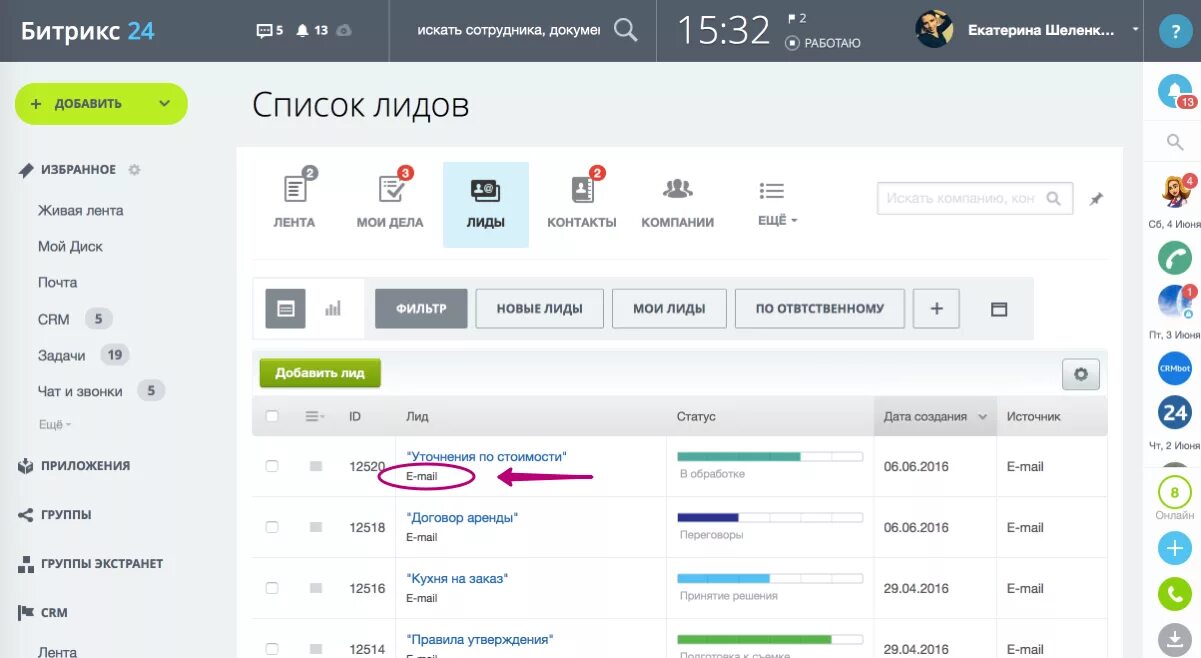Screen dimensions: 1201x658
Task: Click the right sidebar search magnifier
Action: point(1175,143)
